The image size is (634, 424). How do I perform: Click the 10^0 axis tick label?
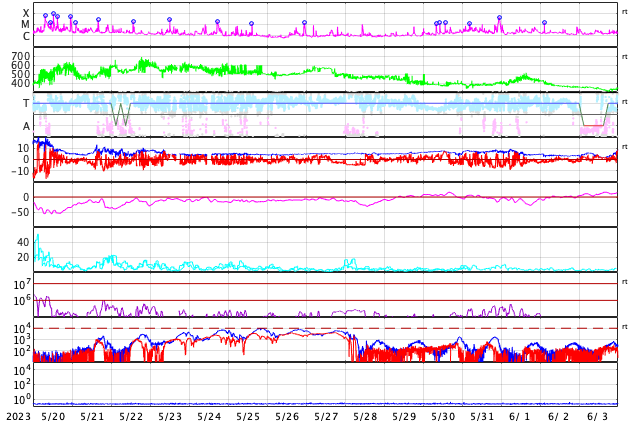click(22, 399)
